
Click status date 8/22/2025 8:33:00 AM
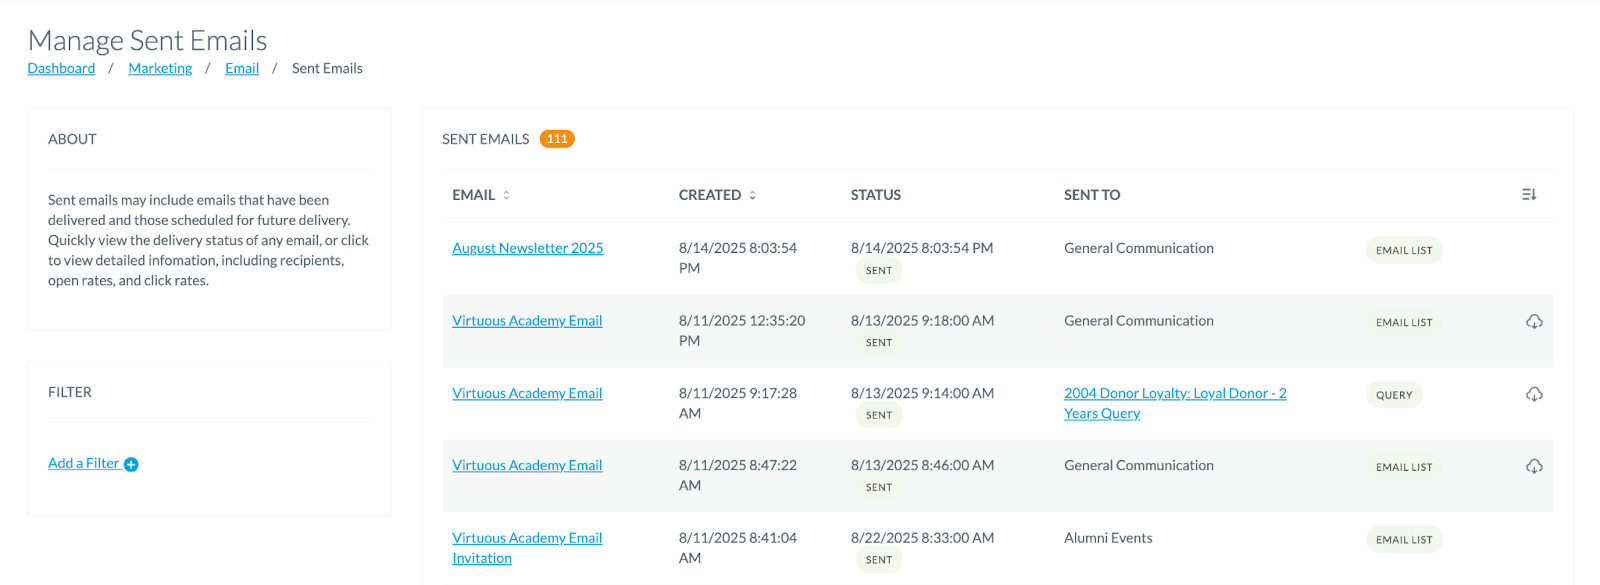[922, 538]
